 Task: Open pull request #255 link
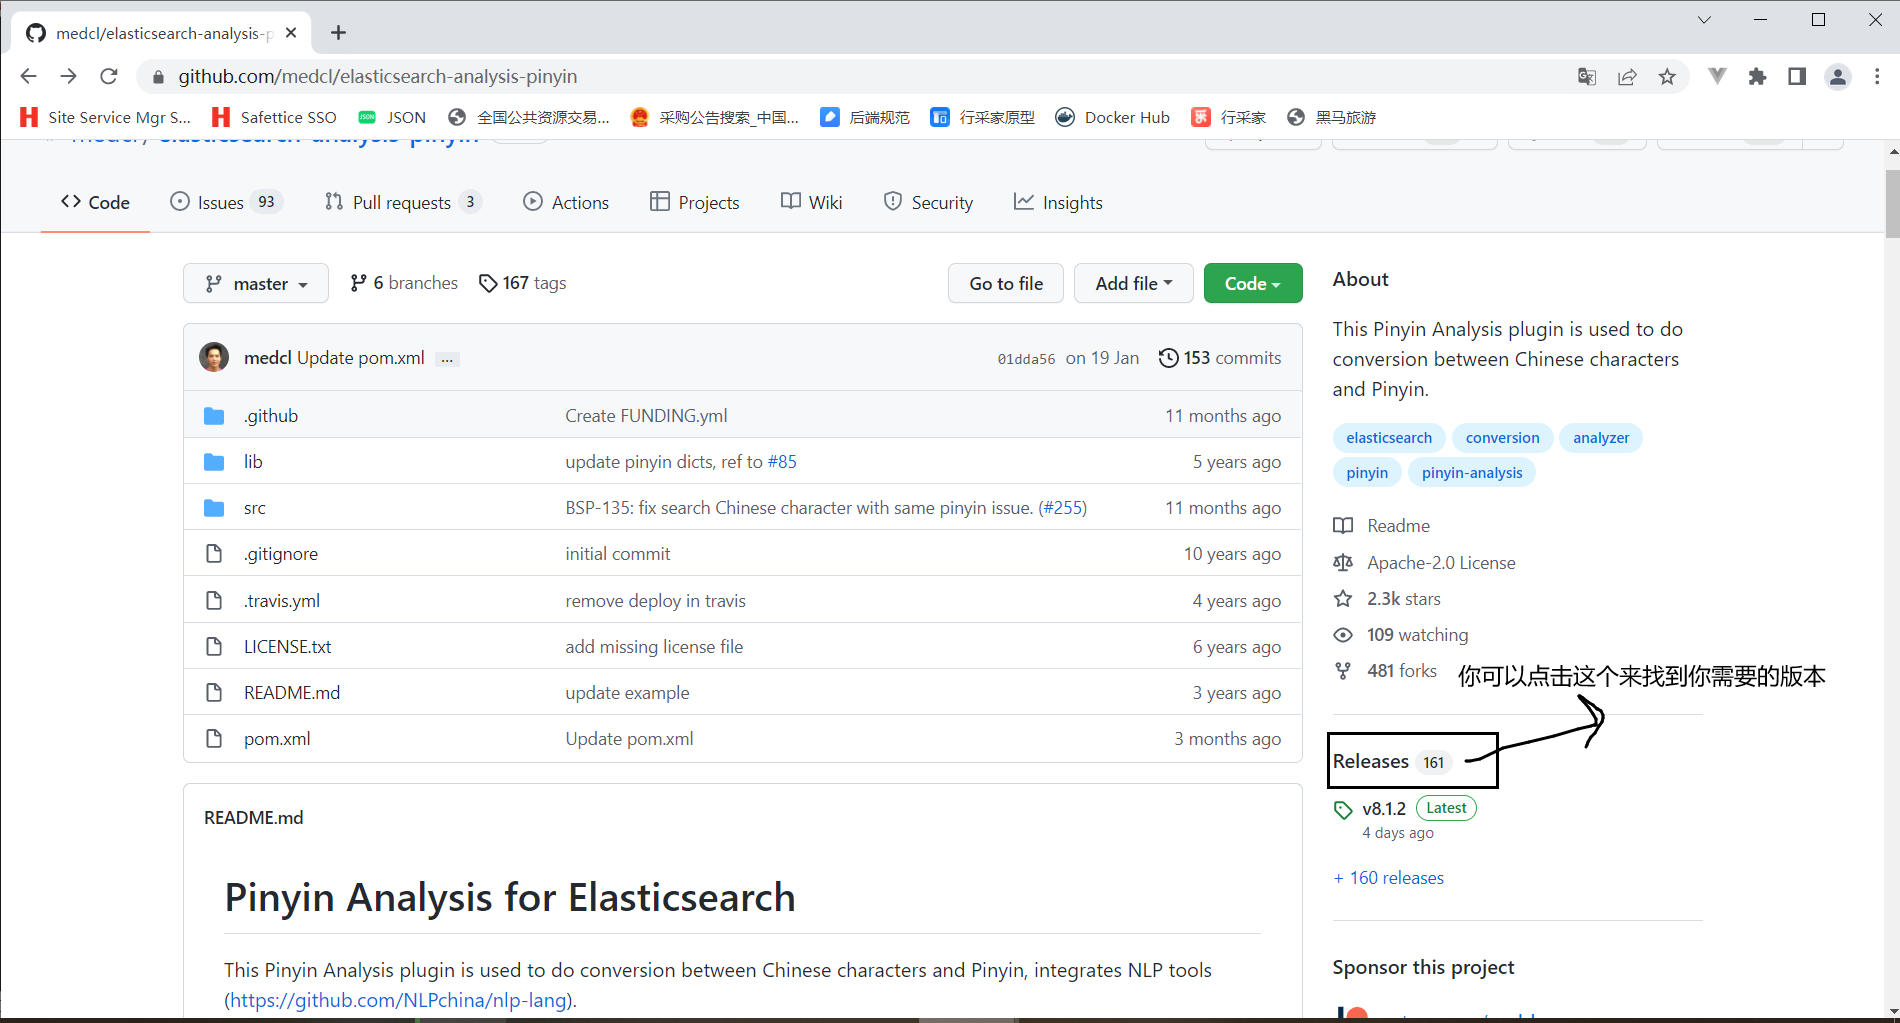[1063, 508]
